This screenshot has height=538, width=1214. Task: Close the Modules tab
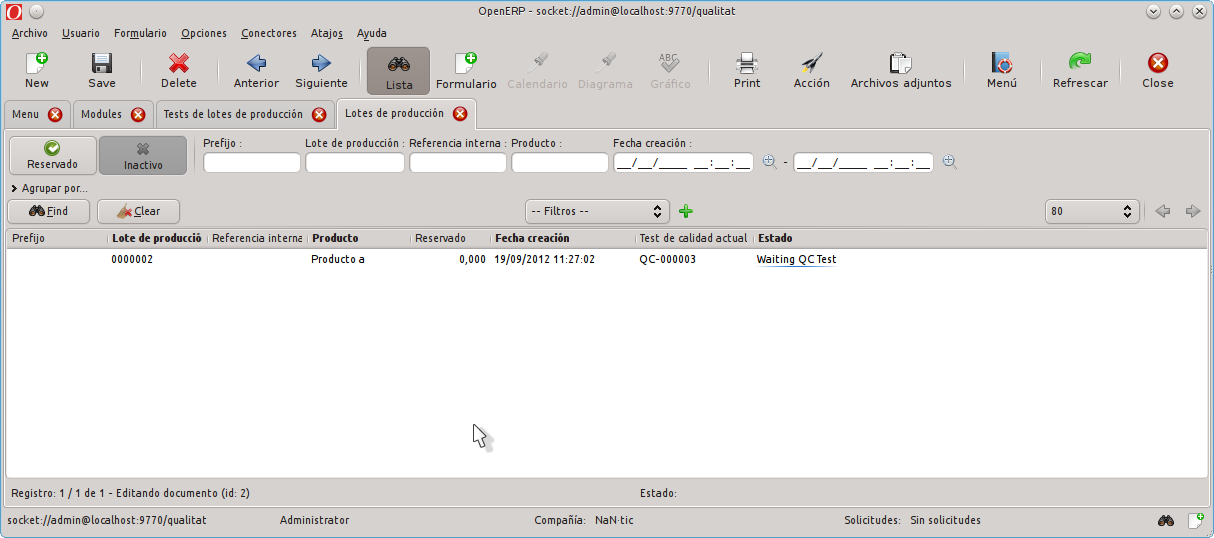[137, 115]
